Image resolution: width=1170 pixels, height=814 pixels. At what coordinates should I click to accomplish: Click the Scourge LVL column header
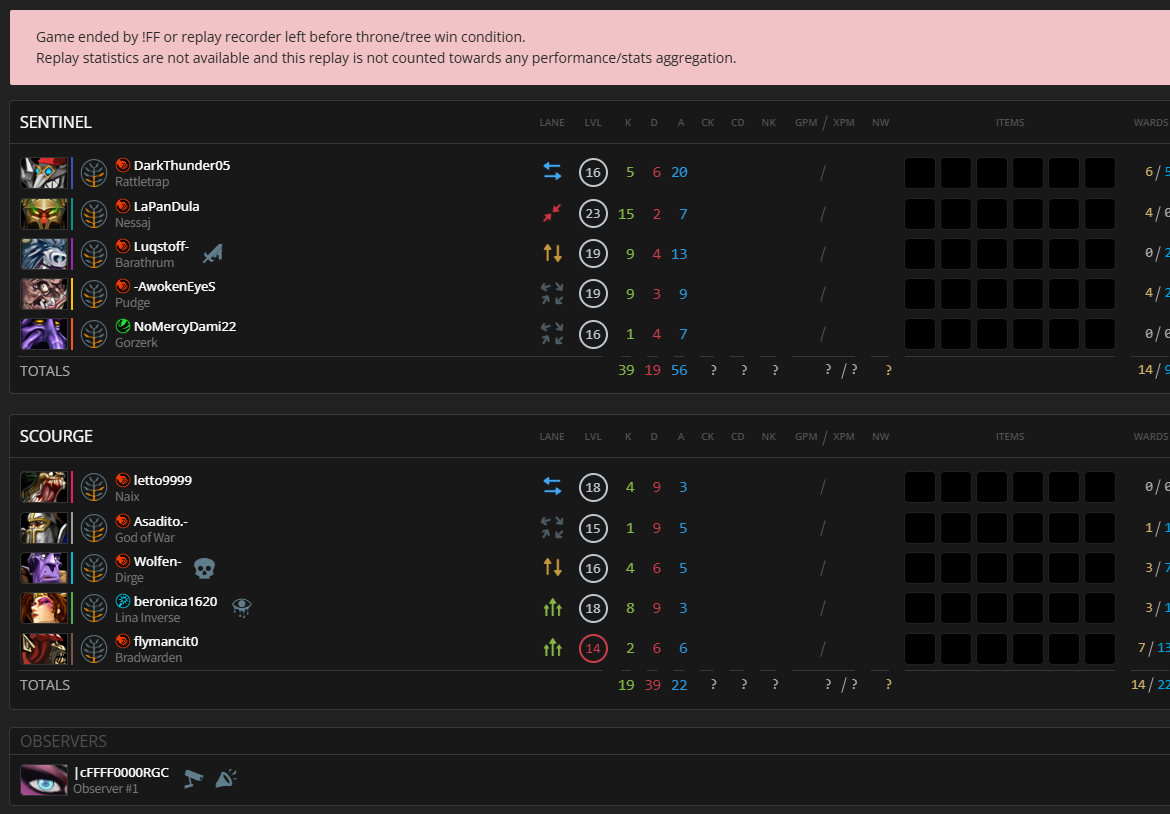pyautogui.click(x=593, y=437)
